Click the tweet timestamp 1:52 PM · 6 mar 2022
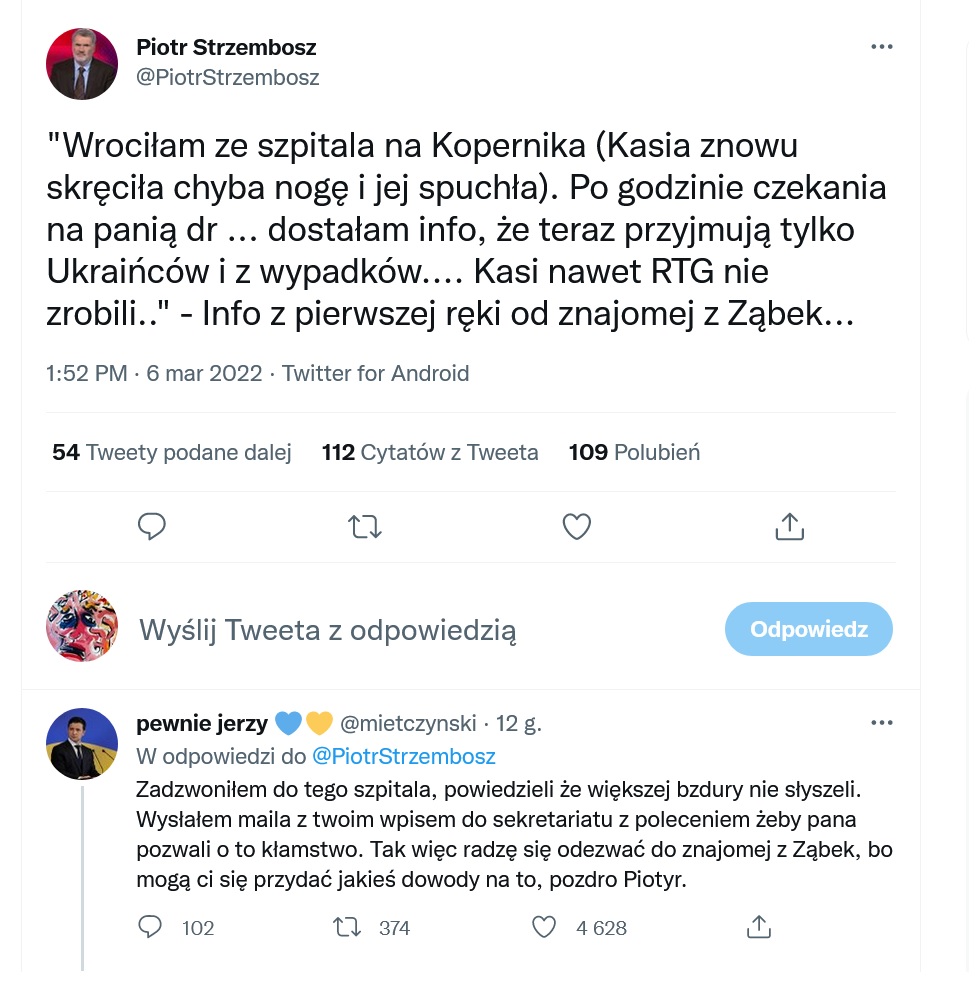 (154, 374)
